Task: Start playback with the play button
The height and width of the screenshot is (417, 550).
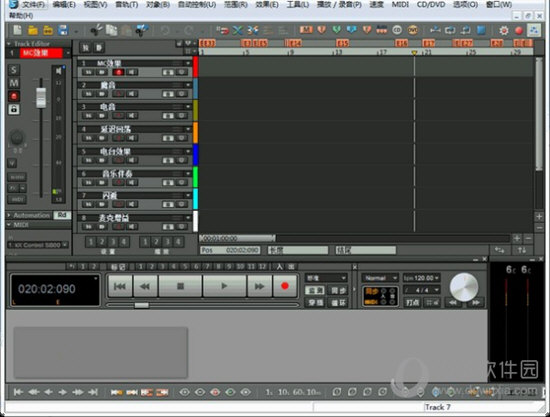Action: pos(224,286)
